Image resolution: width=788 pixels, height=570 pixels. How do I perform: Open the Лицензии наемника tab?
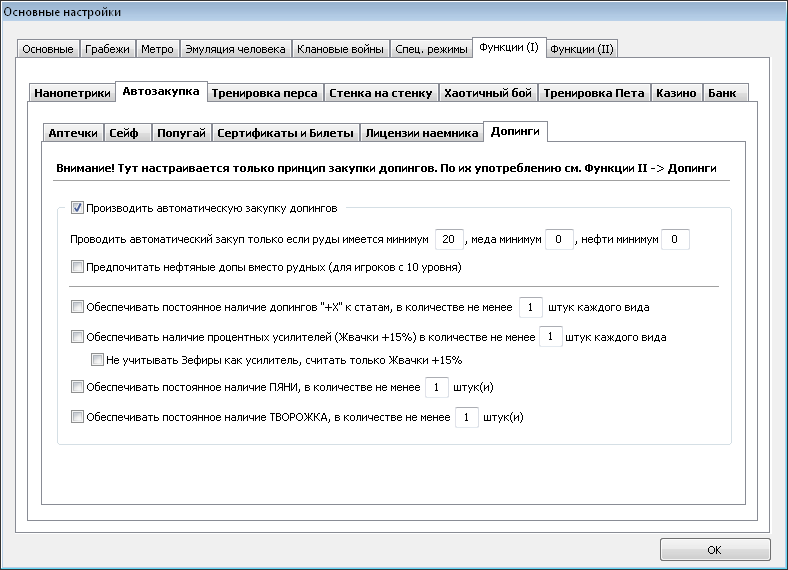coord(422,133)
